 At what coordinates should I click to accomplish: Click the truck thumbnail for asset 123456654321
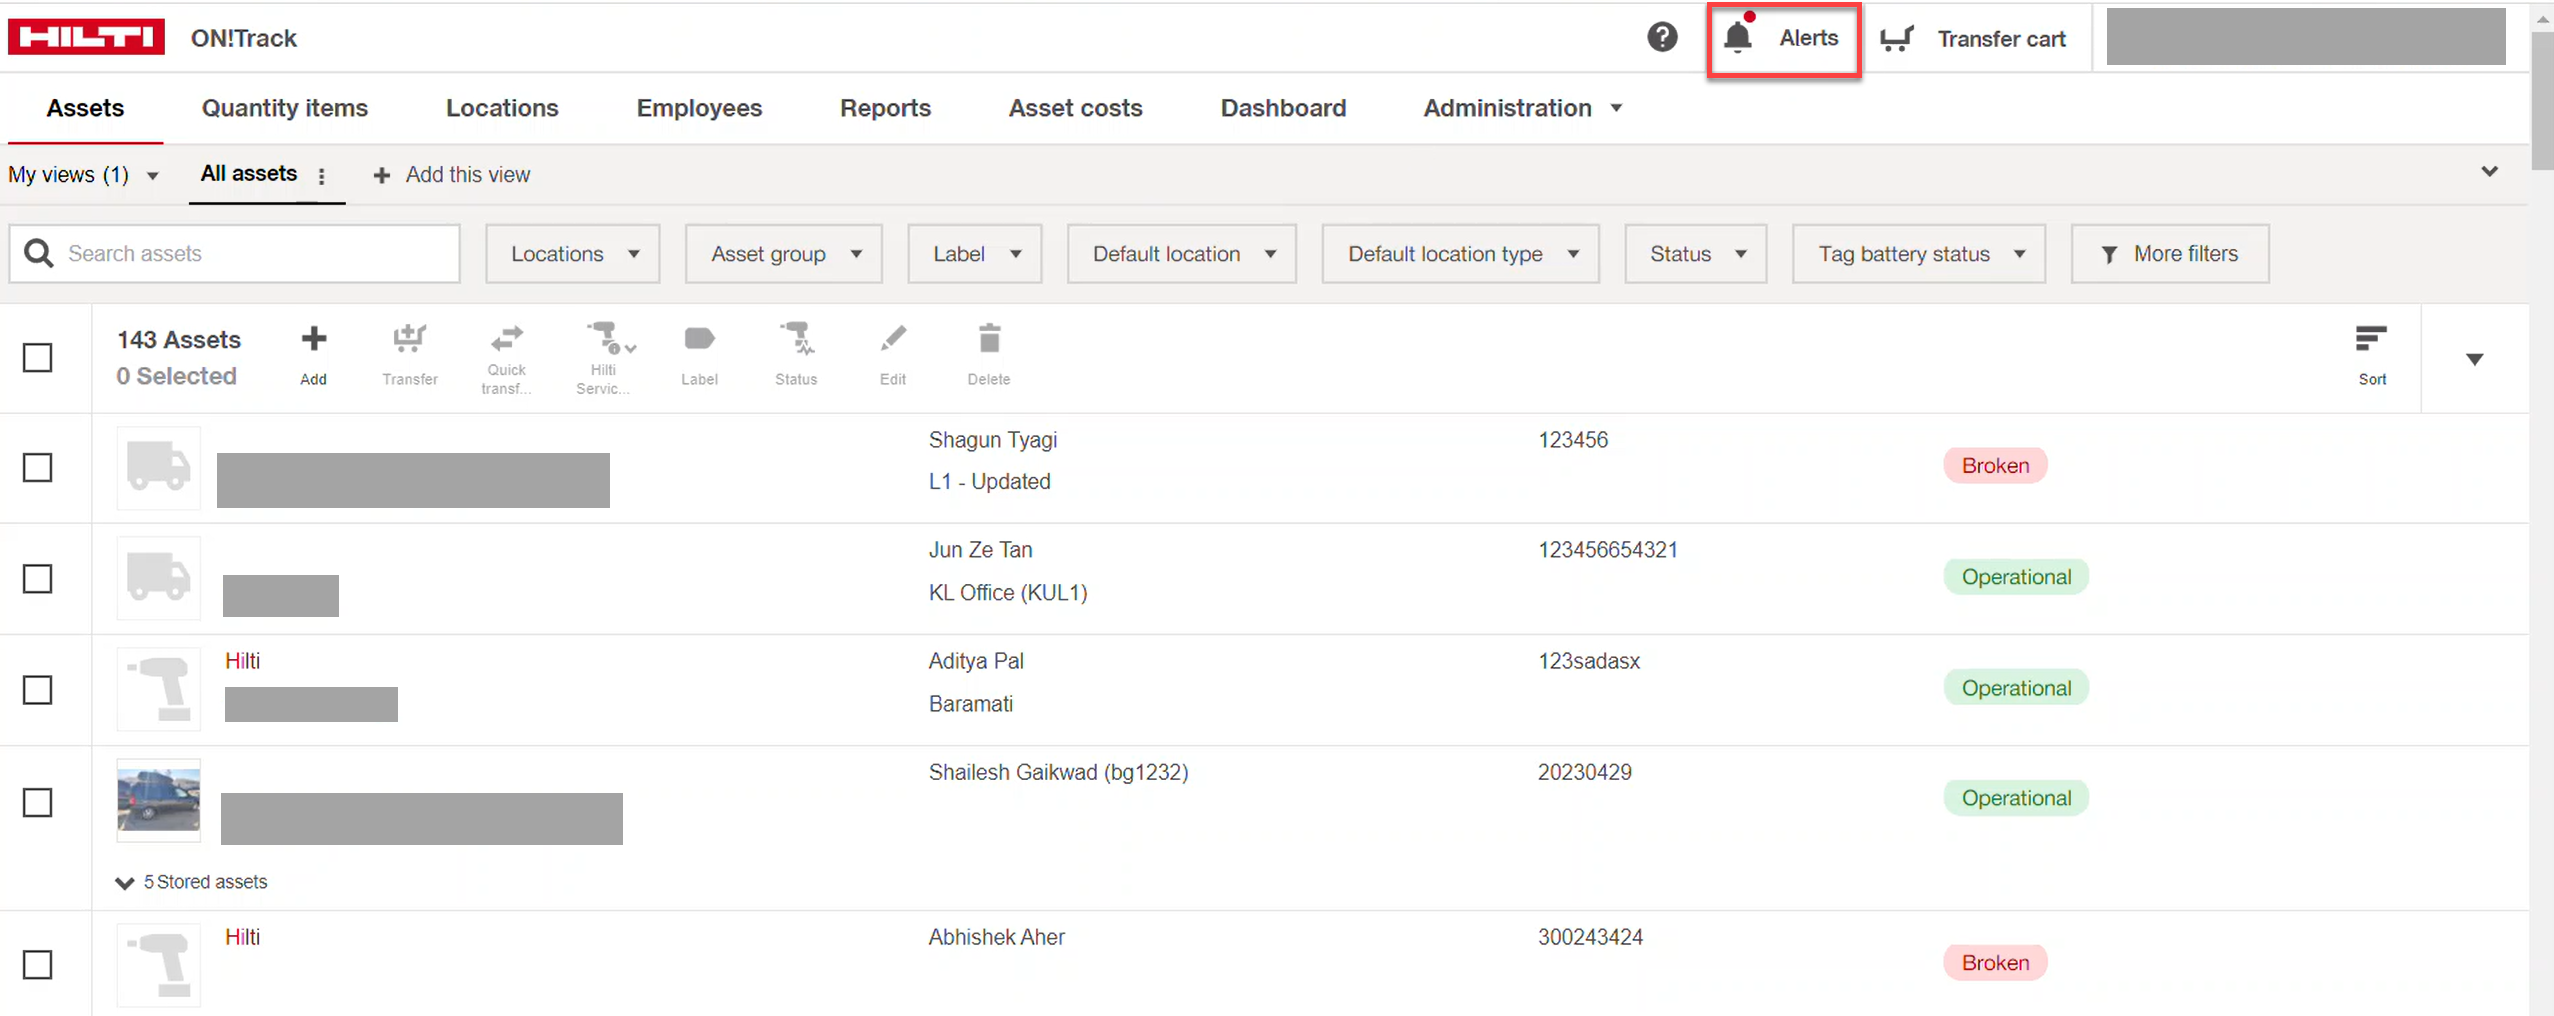pyautogui.click(x=159, y=578)
